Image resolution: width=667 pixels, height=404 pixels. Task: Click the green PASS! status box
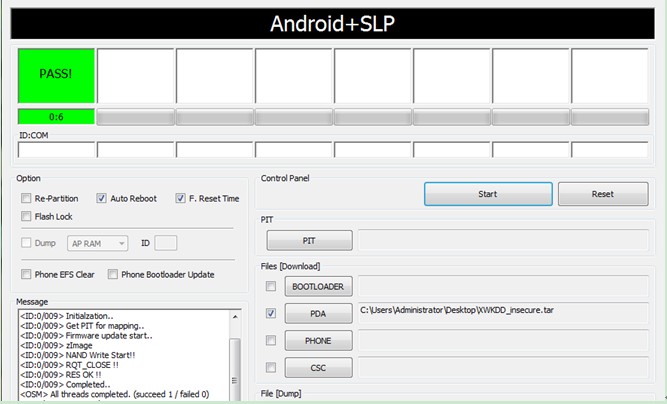pyautogui.click(x=56, y=76)
